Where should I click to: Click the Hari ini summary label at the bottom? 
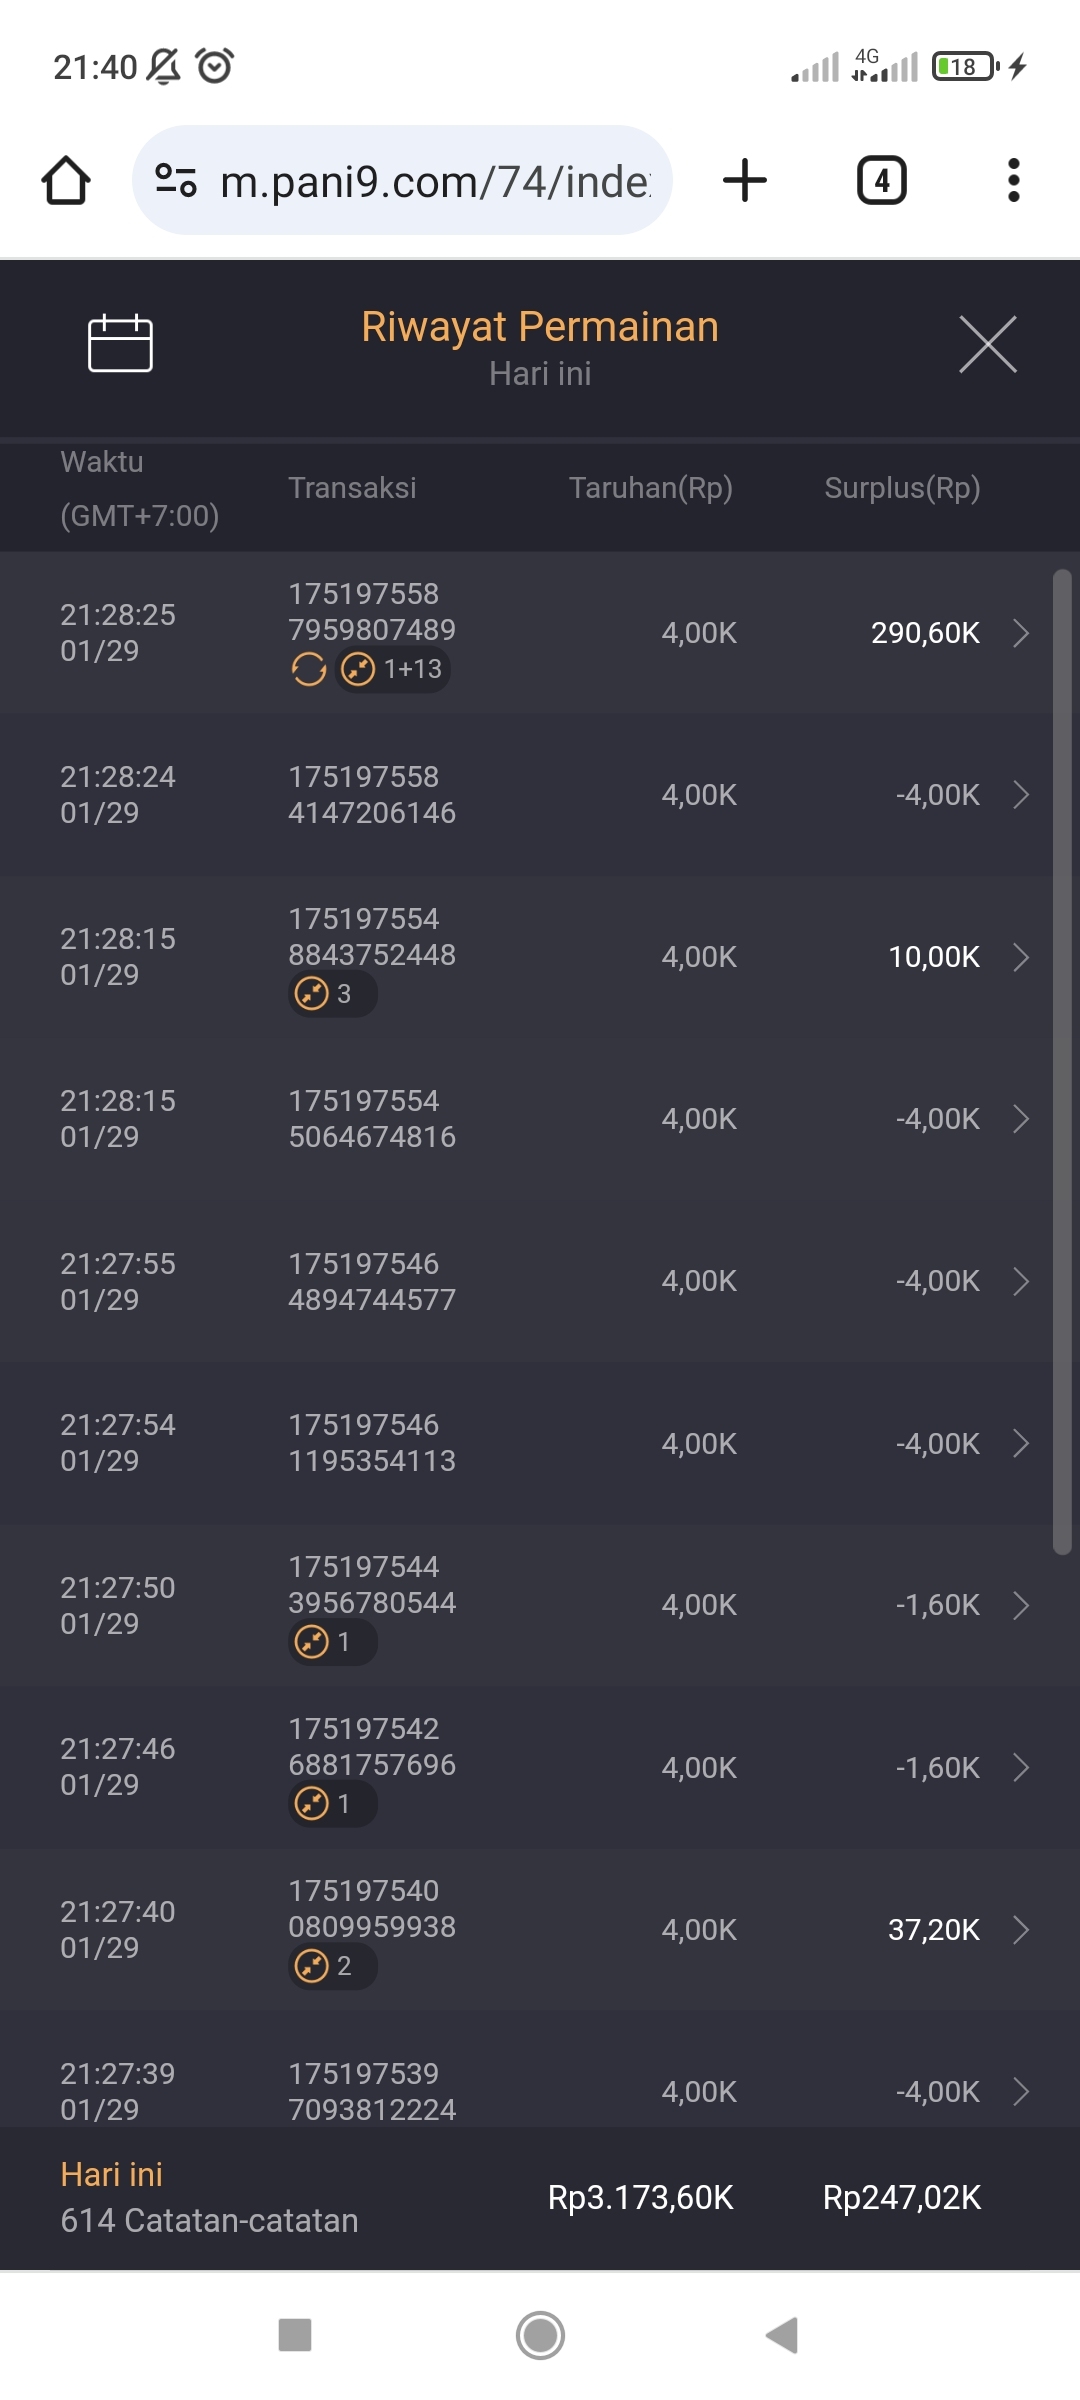pyautogui.click(x=111, y=2175)
